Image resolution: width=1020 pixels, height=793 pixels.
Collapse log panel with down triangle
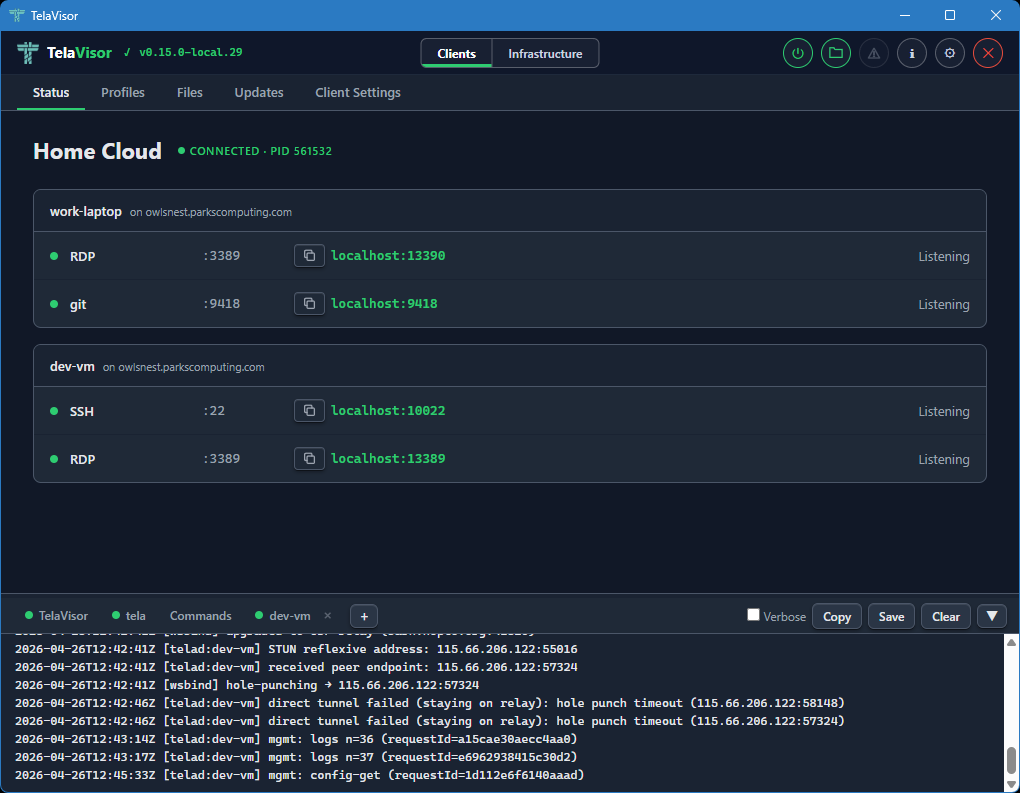[992, 616]
